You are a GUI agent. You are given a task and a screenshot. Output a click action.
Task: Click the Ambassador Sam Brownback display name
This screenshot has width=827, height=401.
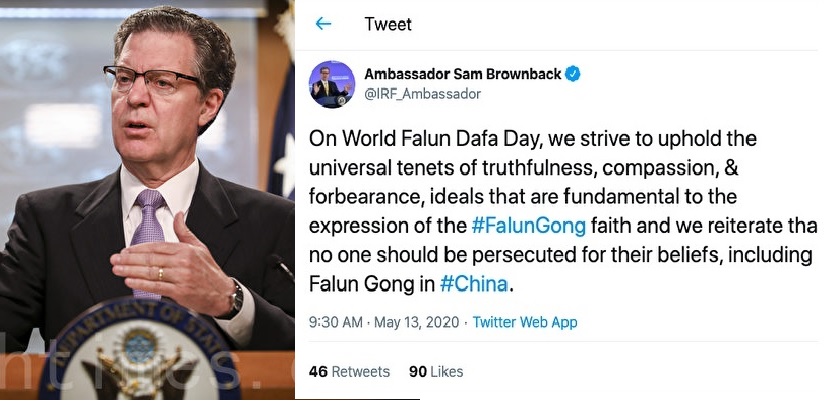tap(462, 74)
